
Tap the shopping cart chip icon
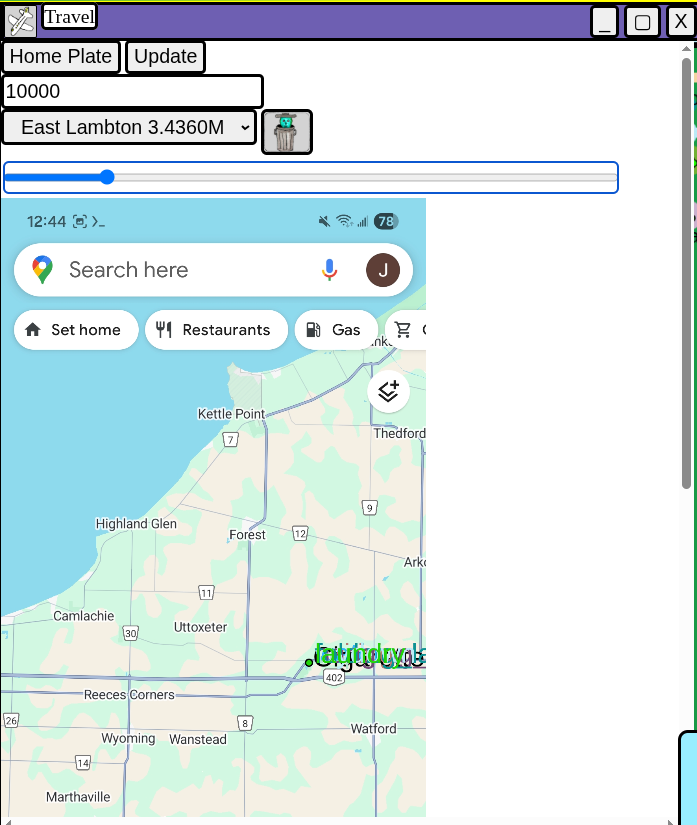[x=404, y=330]
